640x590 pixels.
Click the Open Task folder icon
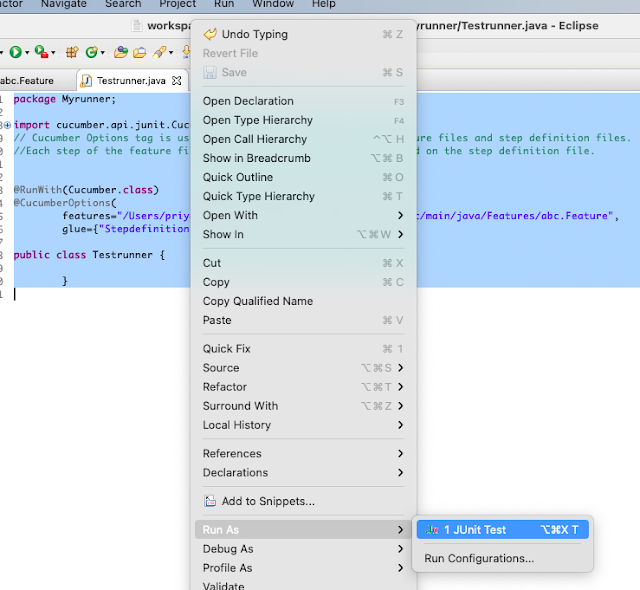[x=140, y=52]
